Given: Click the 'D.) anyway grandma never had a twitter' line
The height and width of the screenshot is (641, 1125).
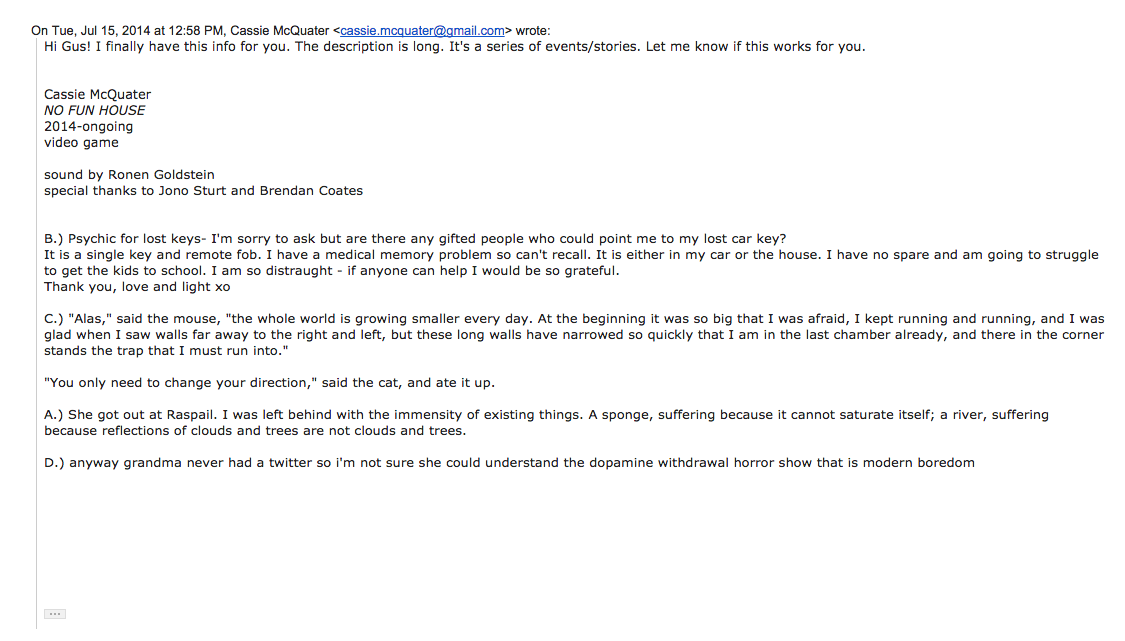Looking at the screenshot, I should coord(509,463).
